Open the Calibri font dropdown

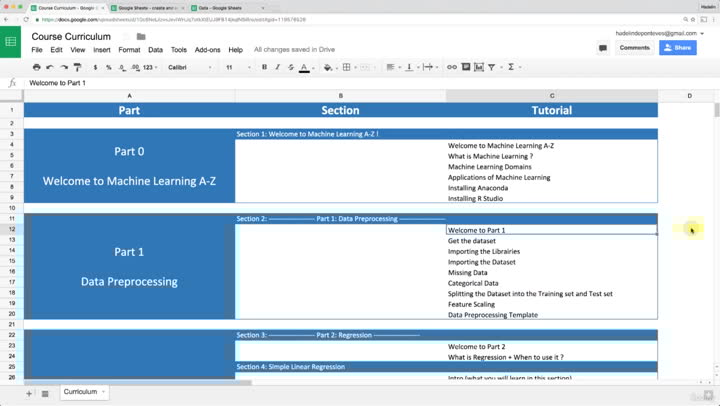(x=190, y=67)
